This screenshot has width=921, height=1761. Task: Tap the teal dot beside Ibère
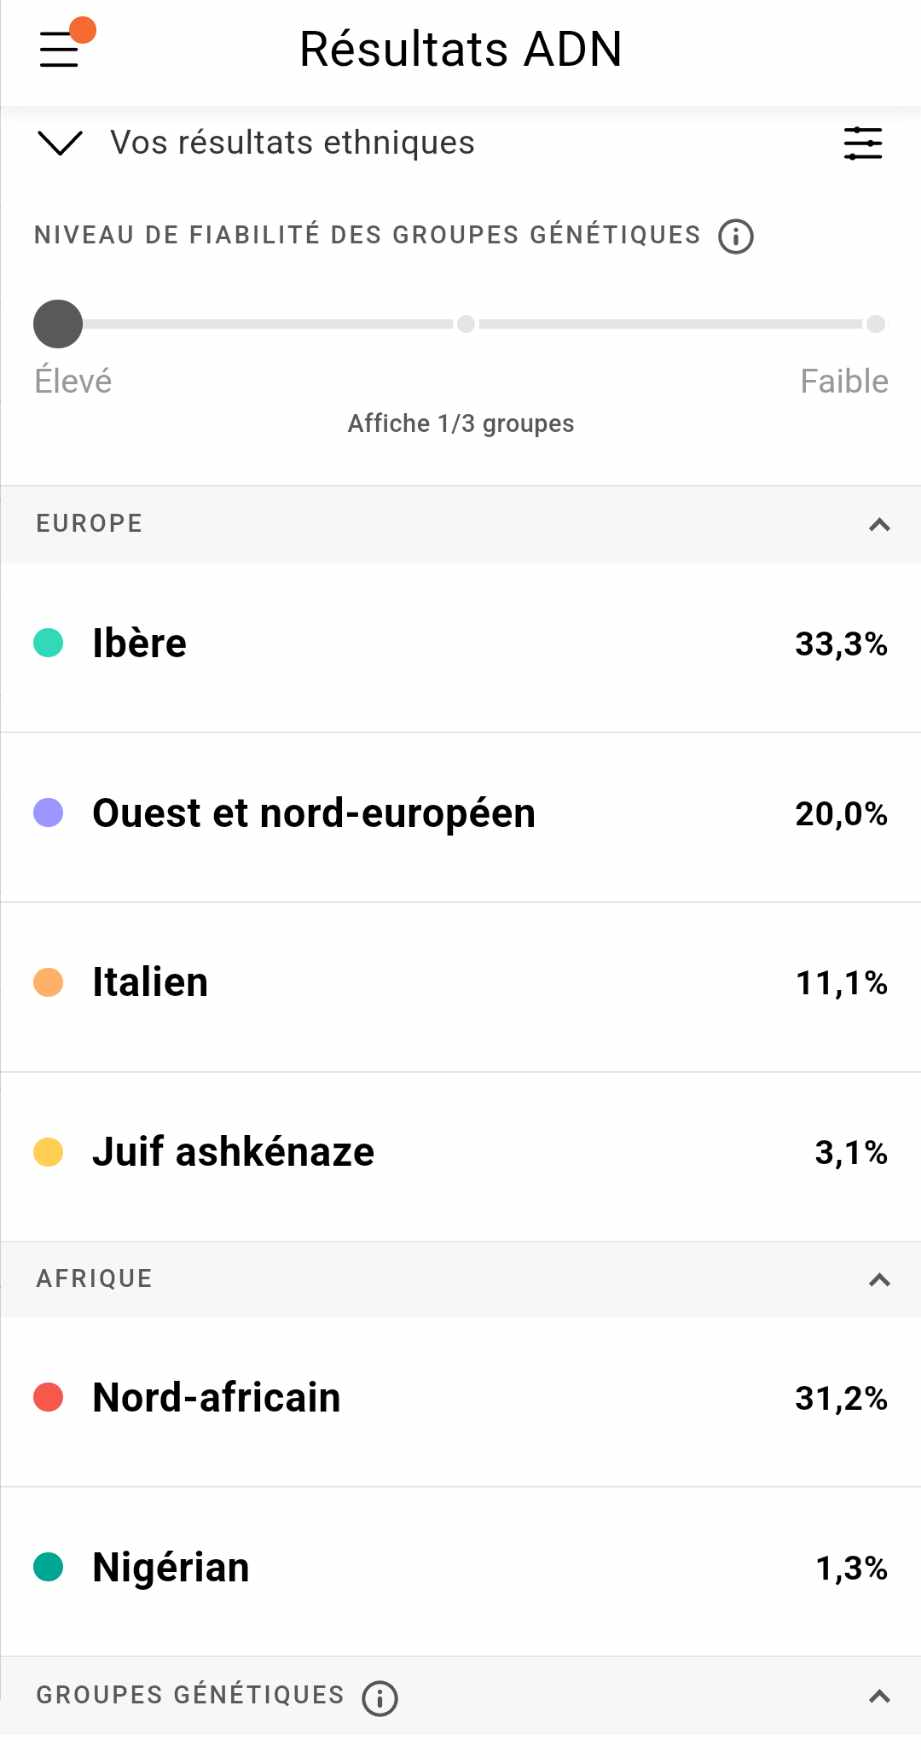pyautogui.click(x=48, y=643)
